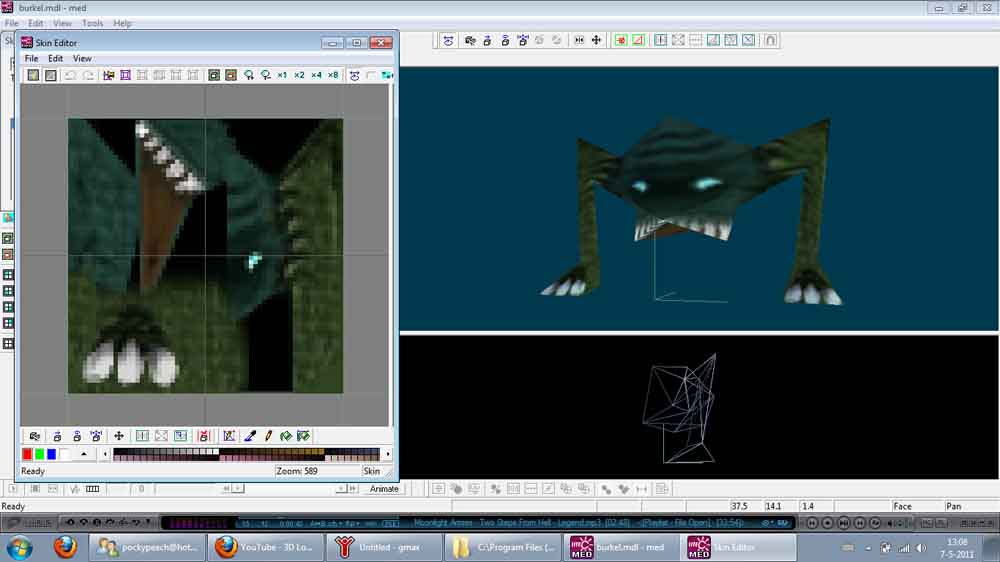Click the x4 zoom icon
The width and height of the screenshot is (1000, 562).
coord(316,75)
